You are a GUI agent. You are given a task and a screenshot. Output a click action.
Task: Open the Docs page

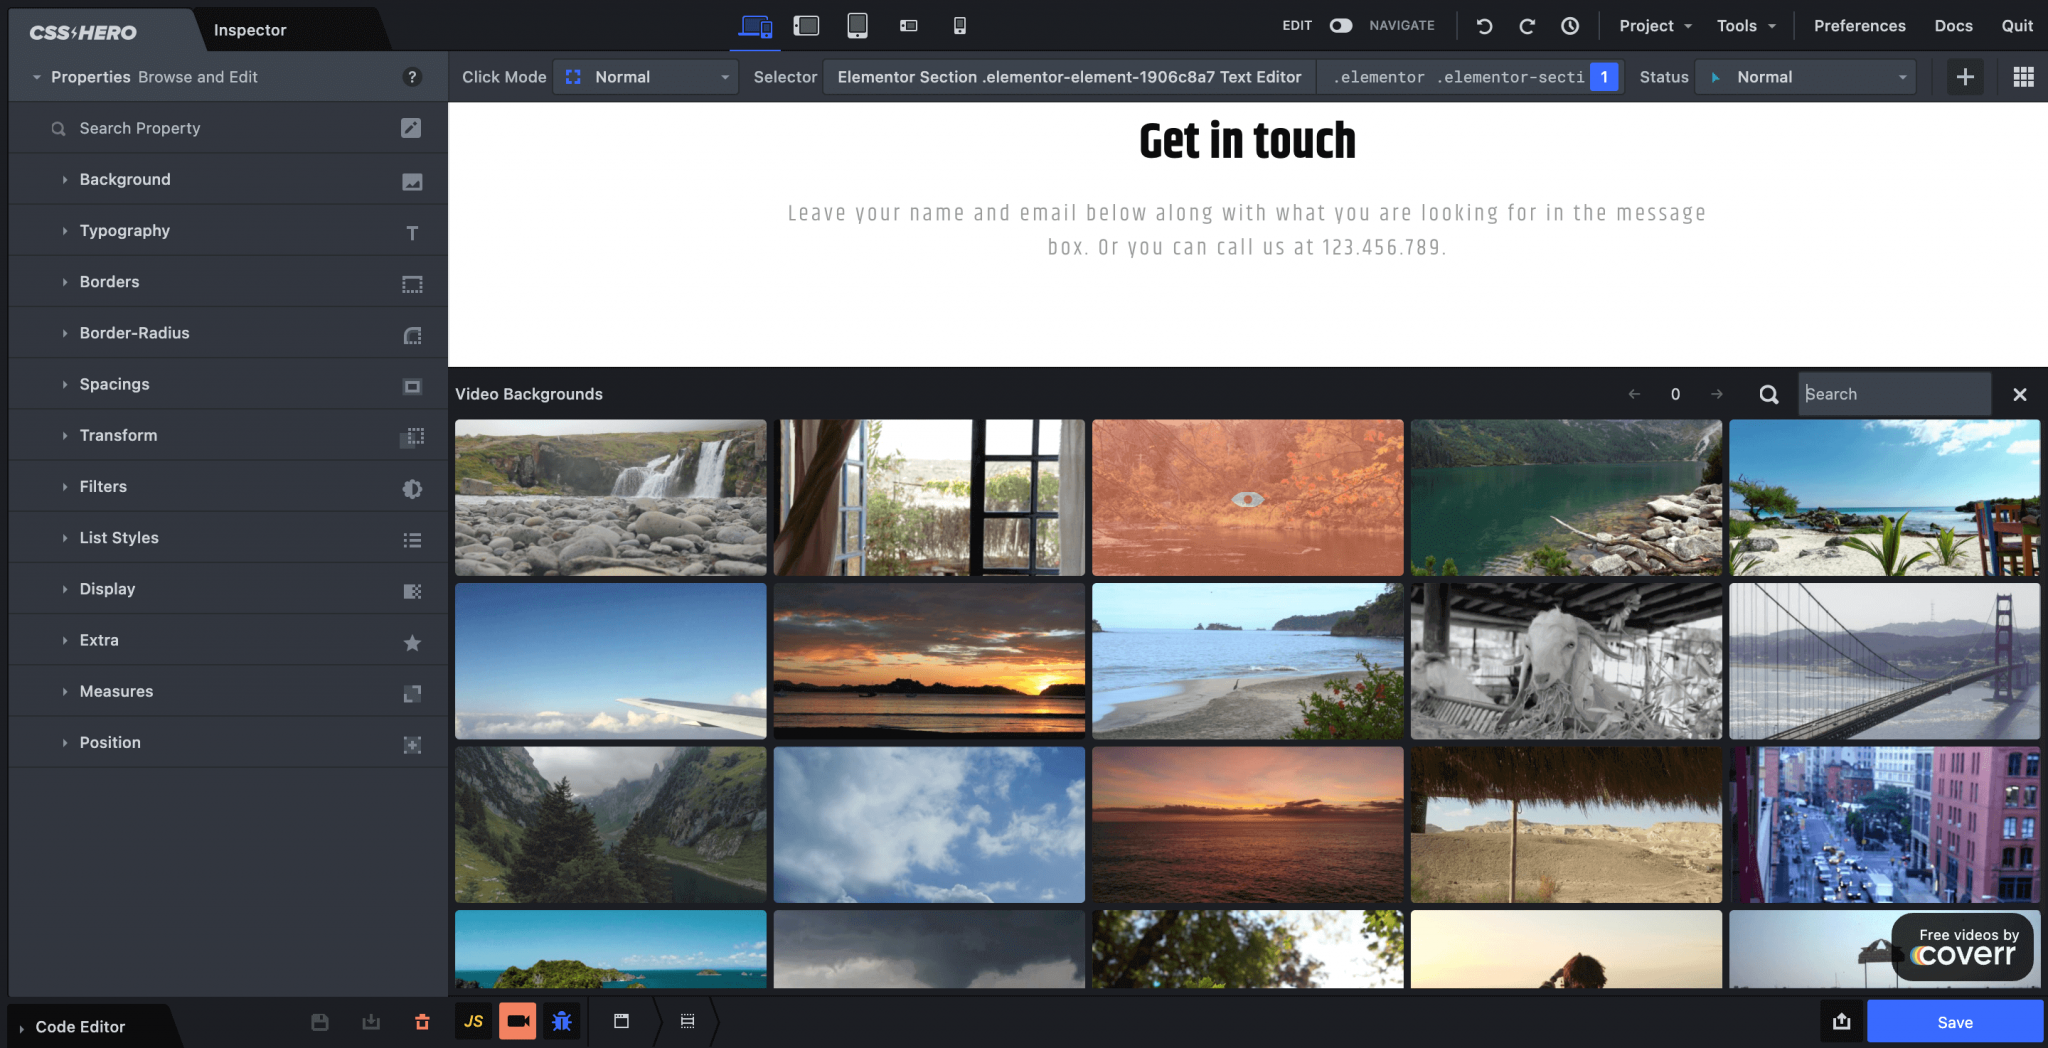(1953, 25)
